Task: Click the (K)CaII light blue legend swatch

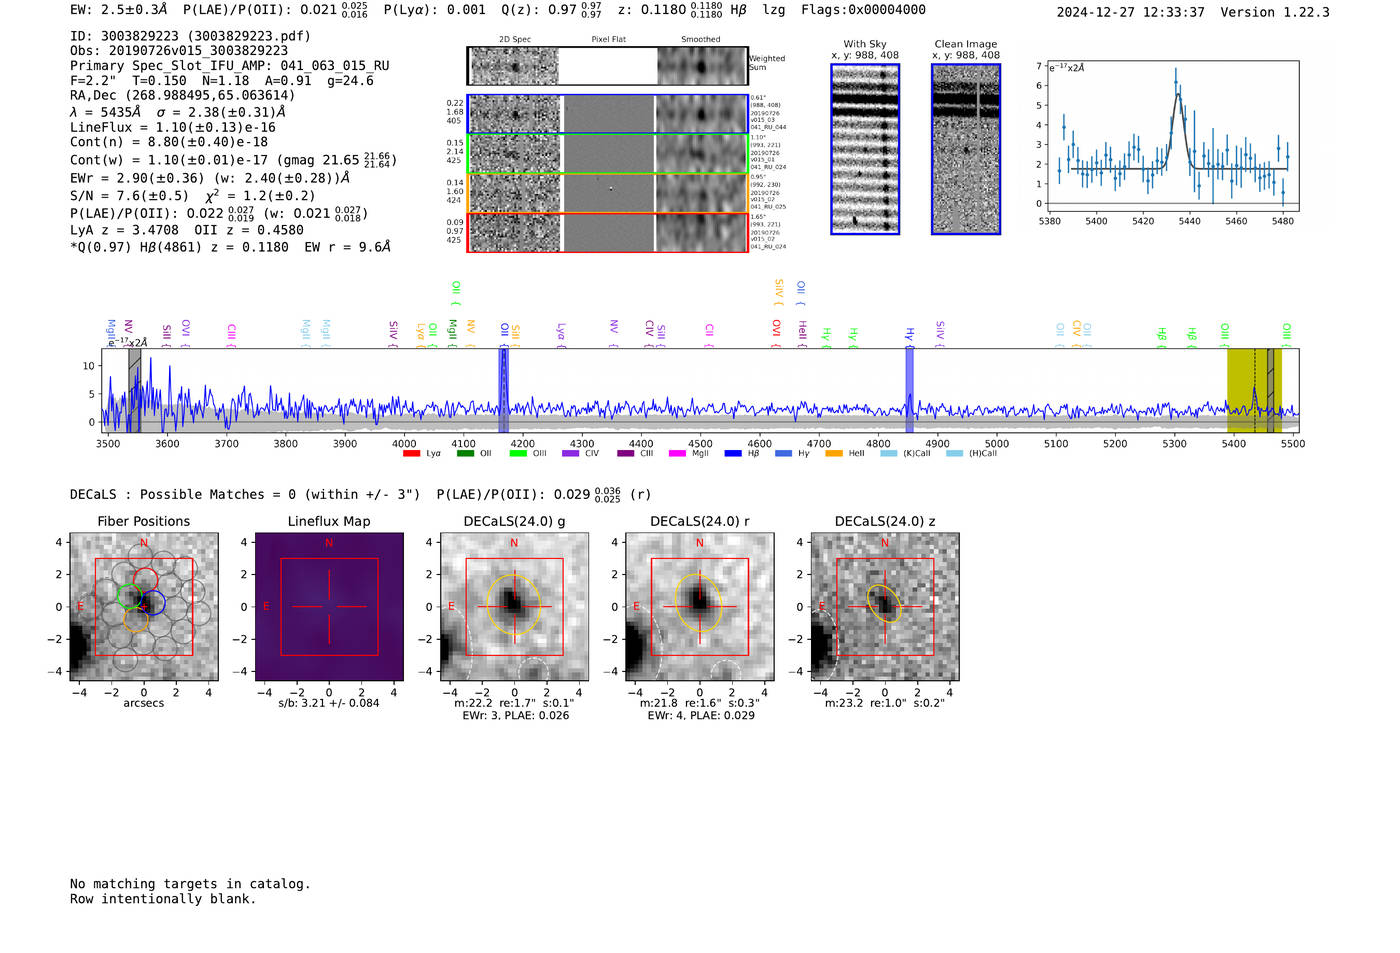Action: tap(888, 454)
